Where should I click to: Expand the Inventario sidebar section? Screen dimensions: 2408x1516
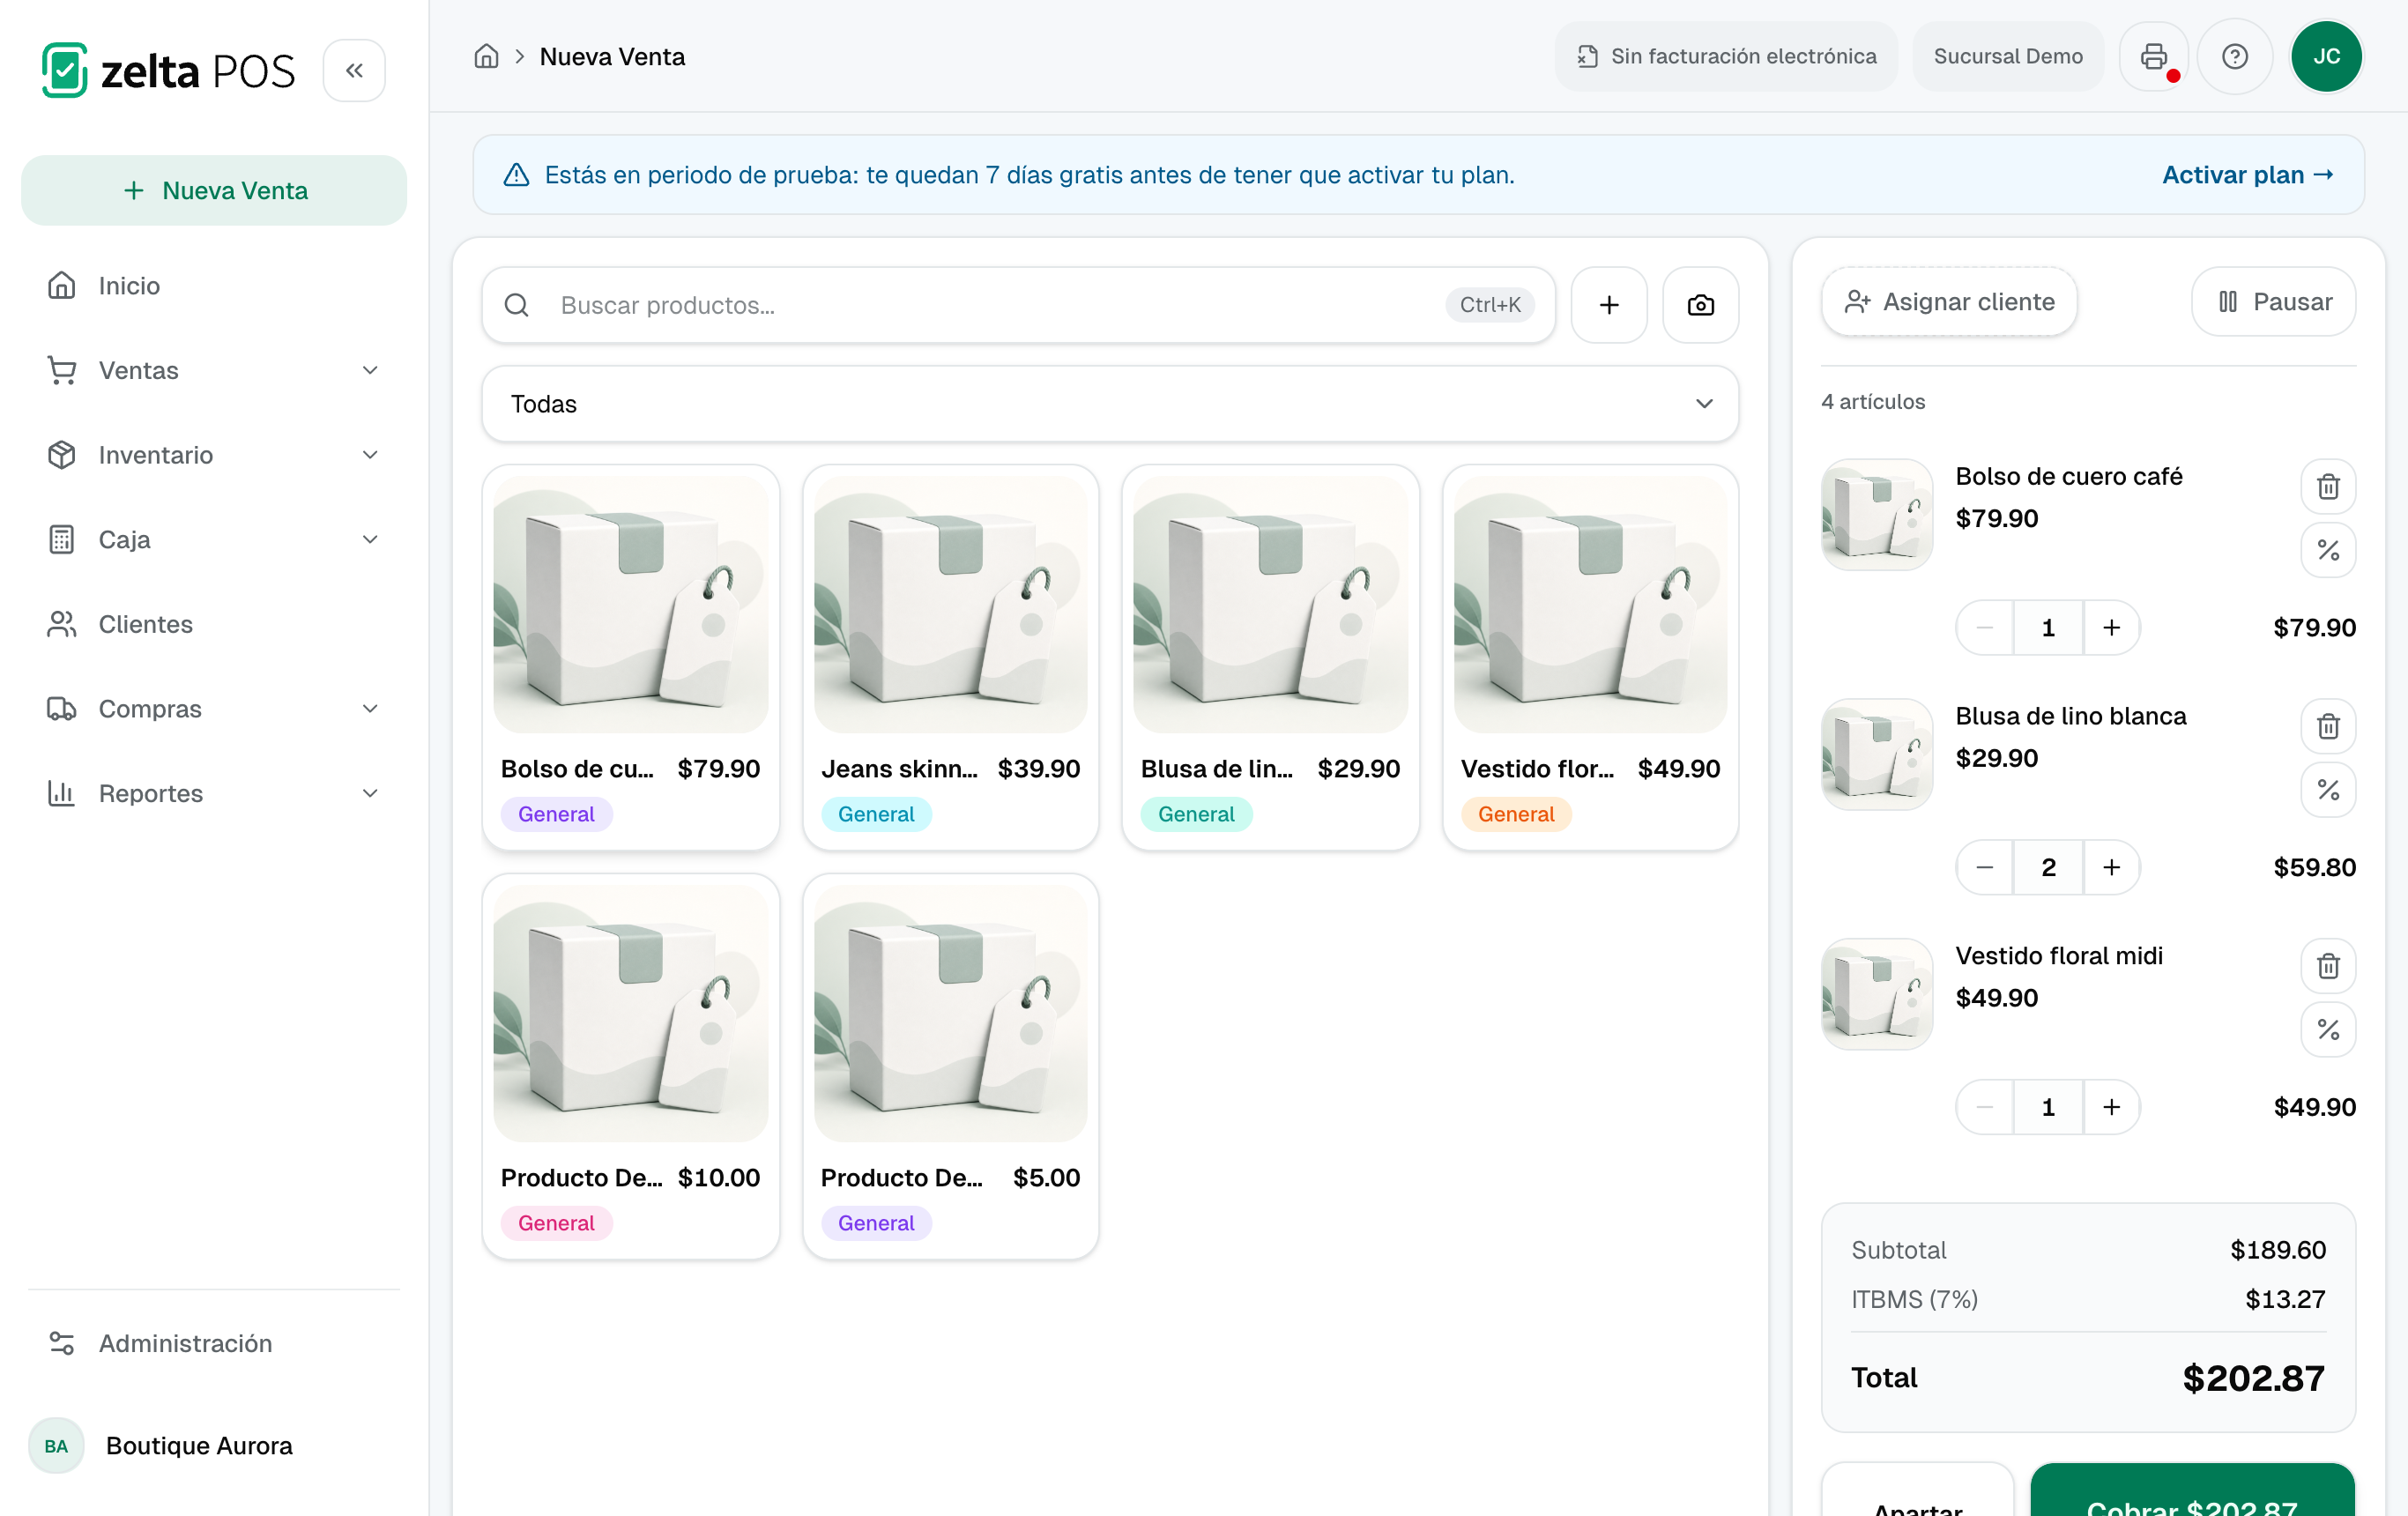tap(214, 455)
